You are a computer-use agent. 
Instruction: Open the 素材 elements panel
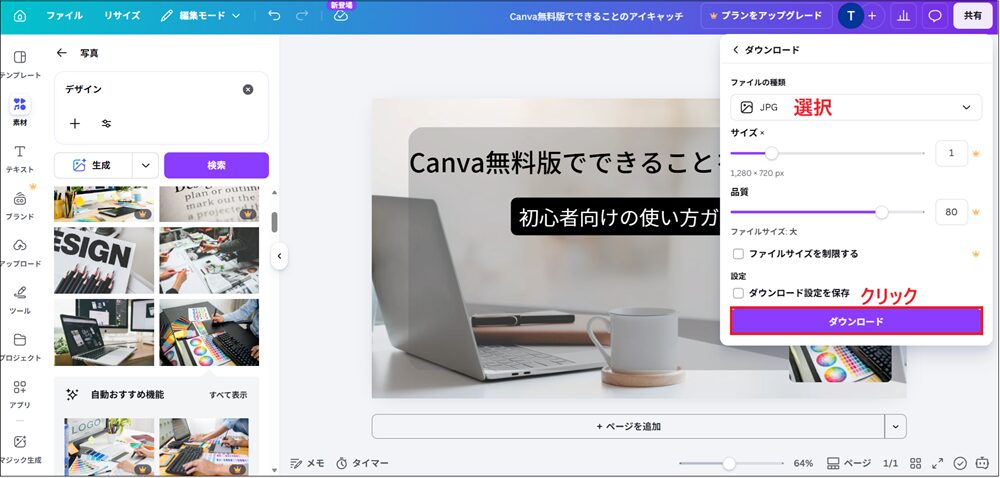20,111
